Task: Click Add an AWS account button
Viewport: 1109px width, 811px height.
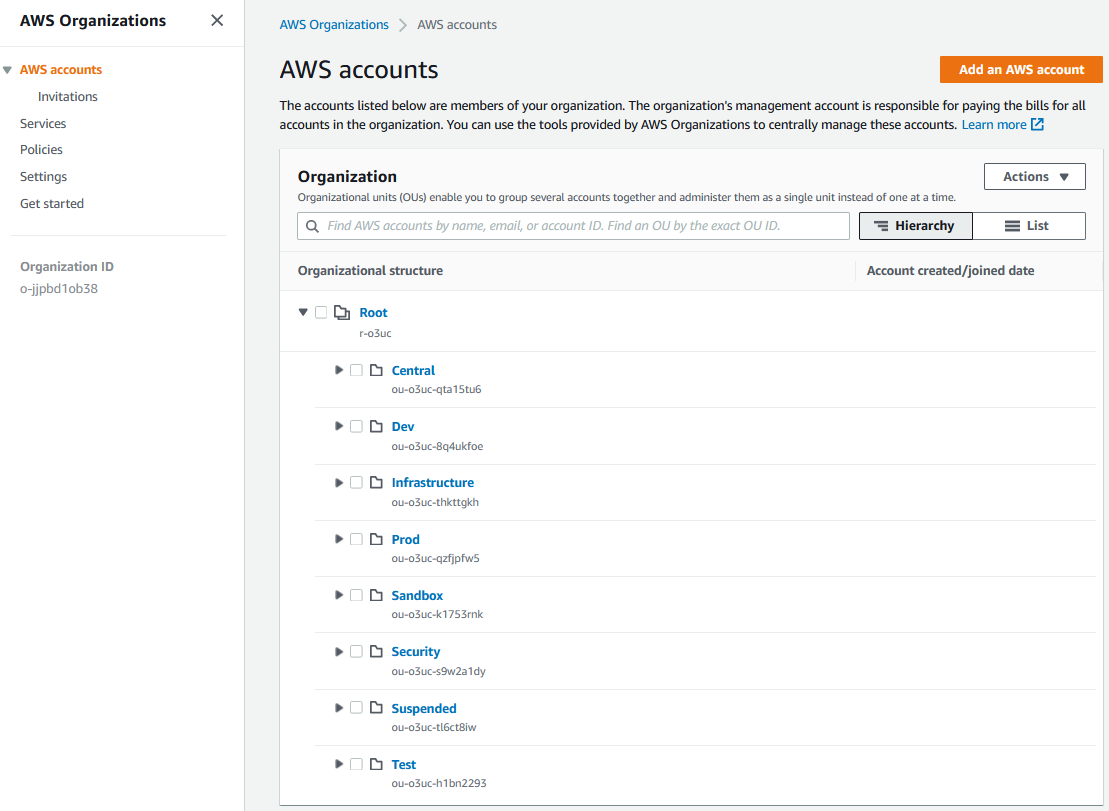Action: (x=1020, y=70)
